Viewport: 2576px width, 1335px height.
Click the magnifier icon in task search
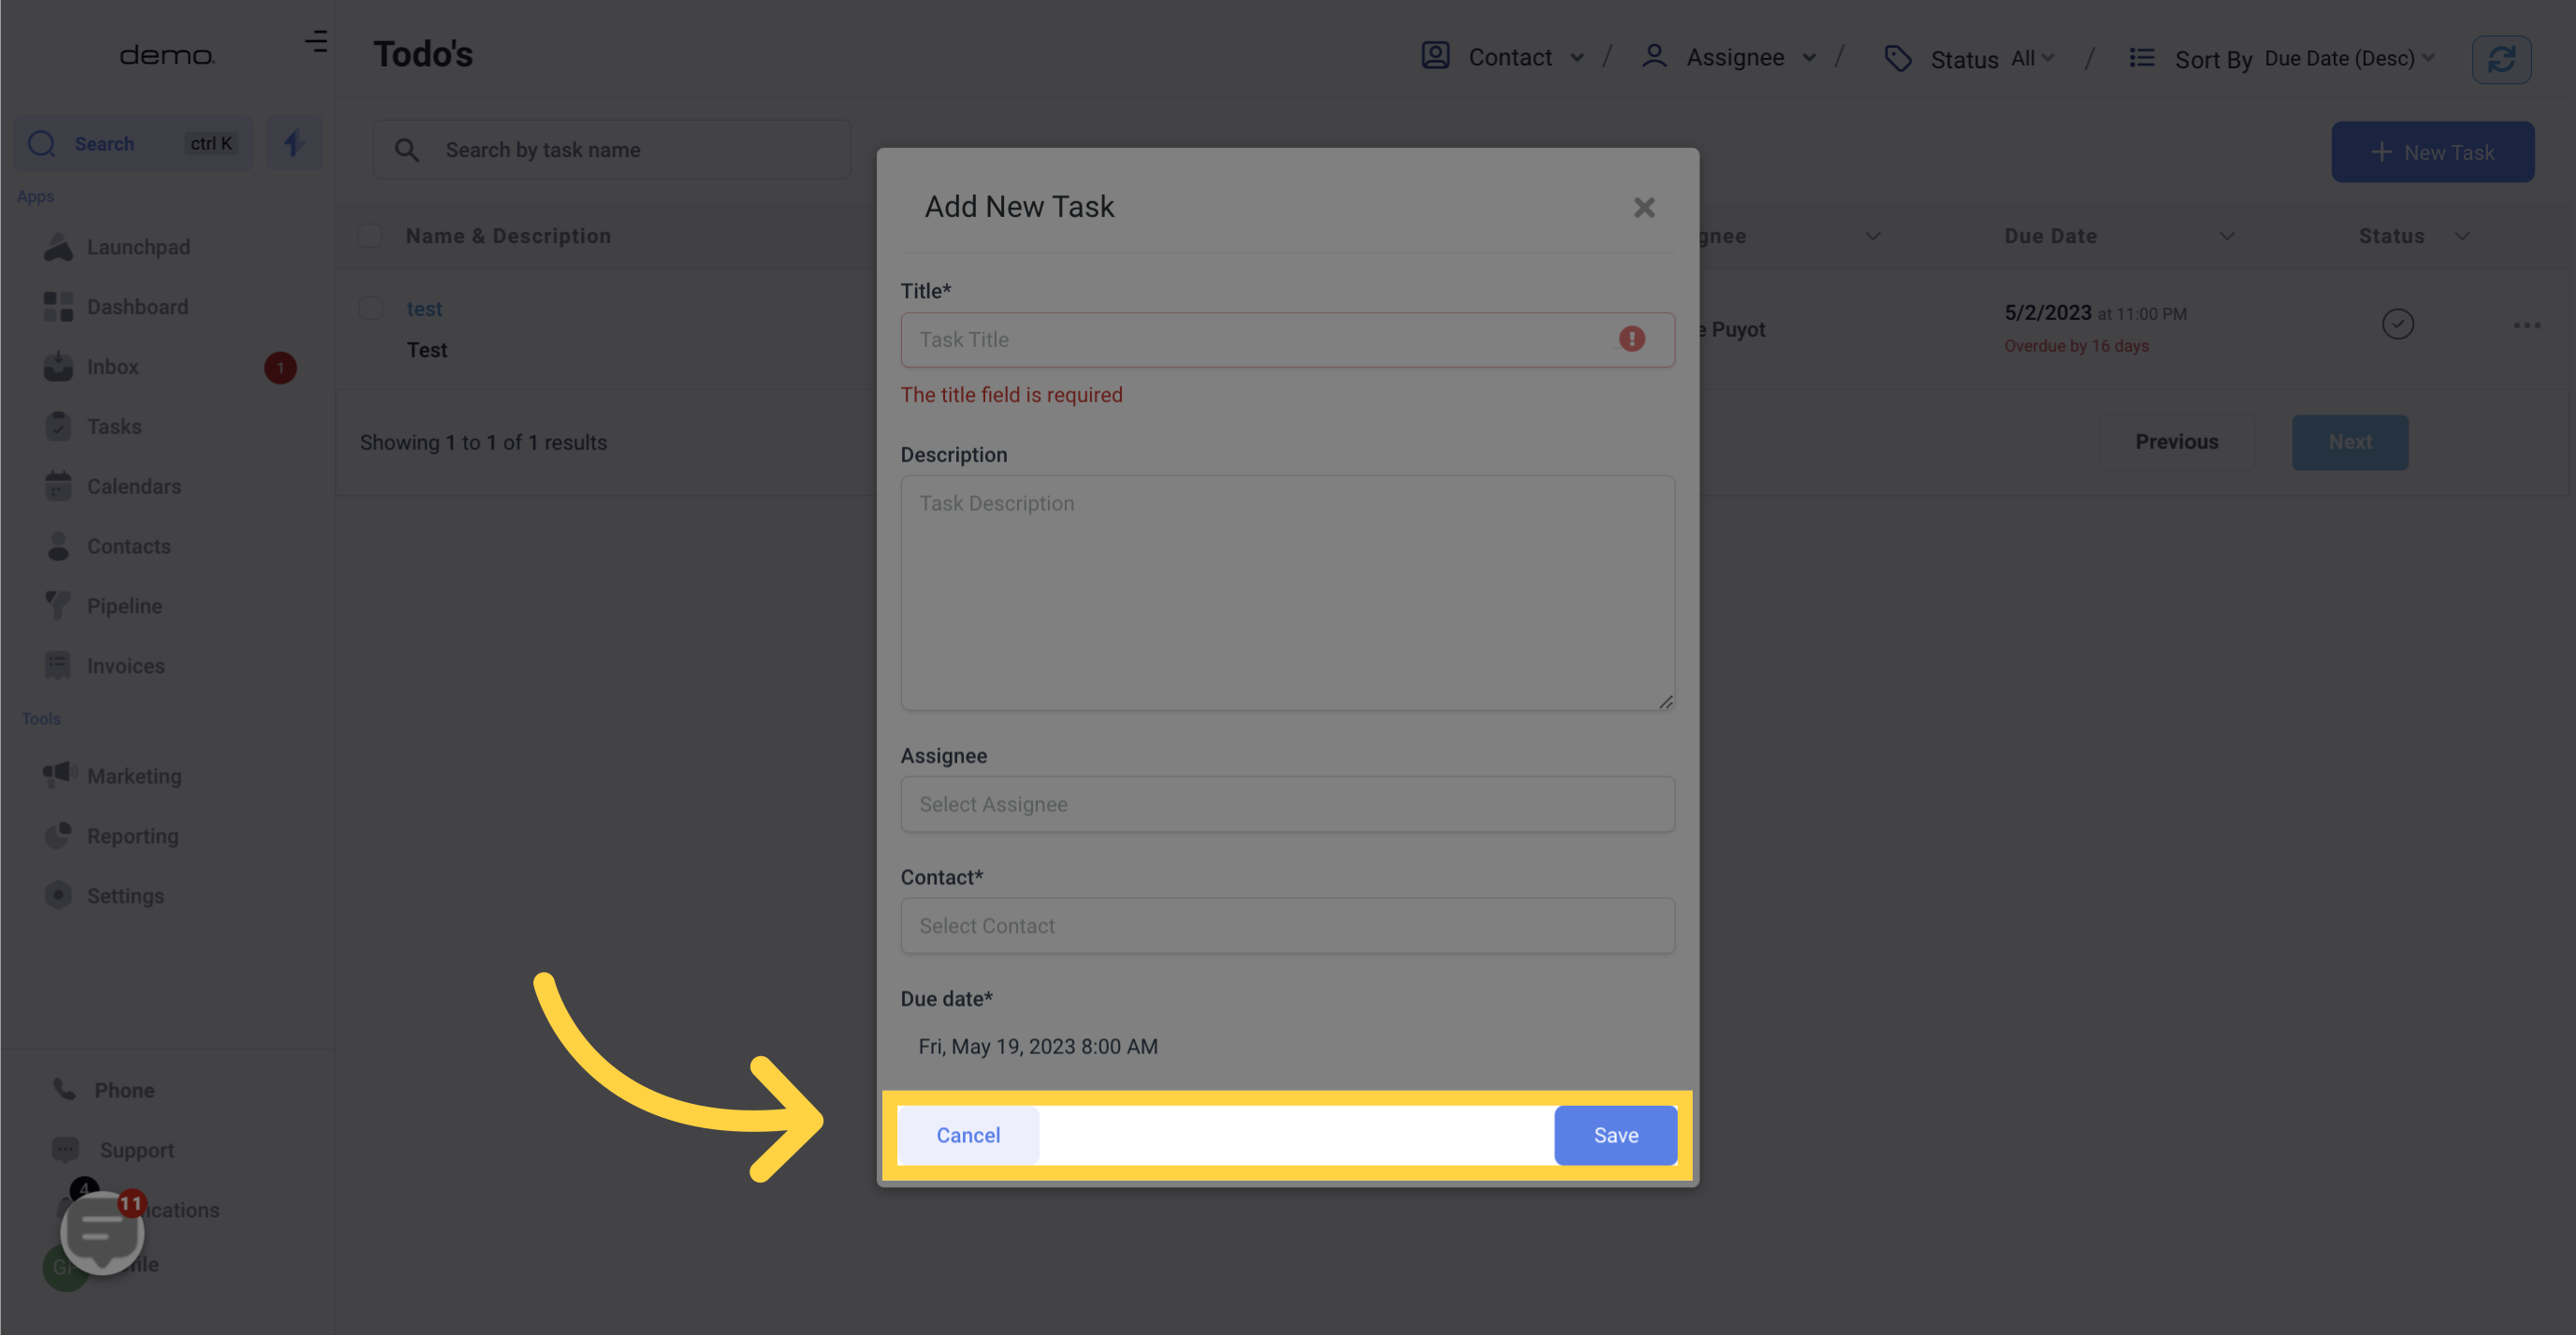[406, 150]
